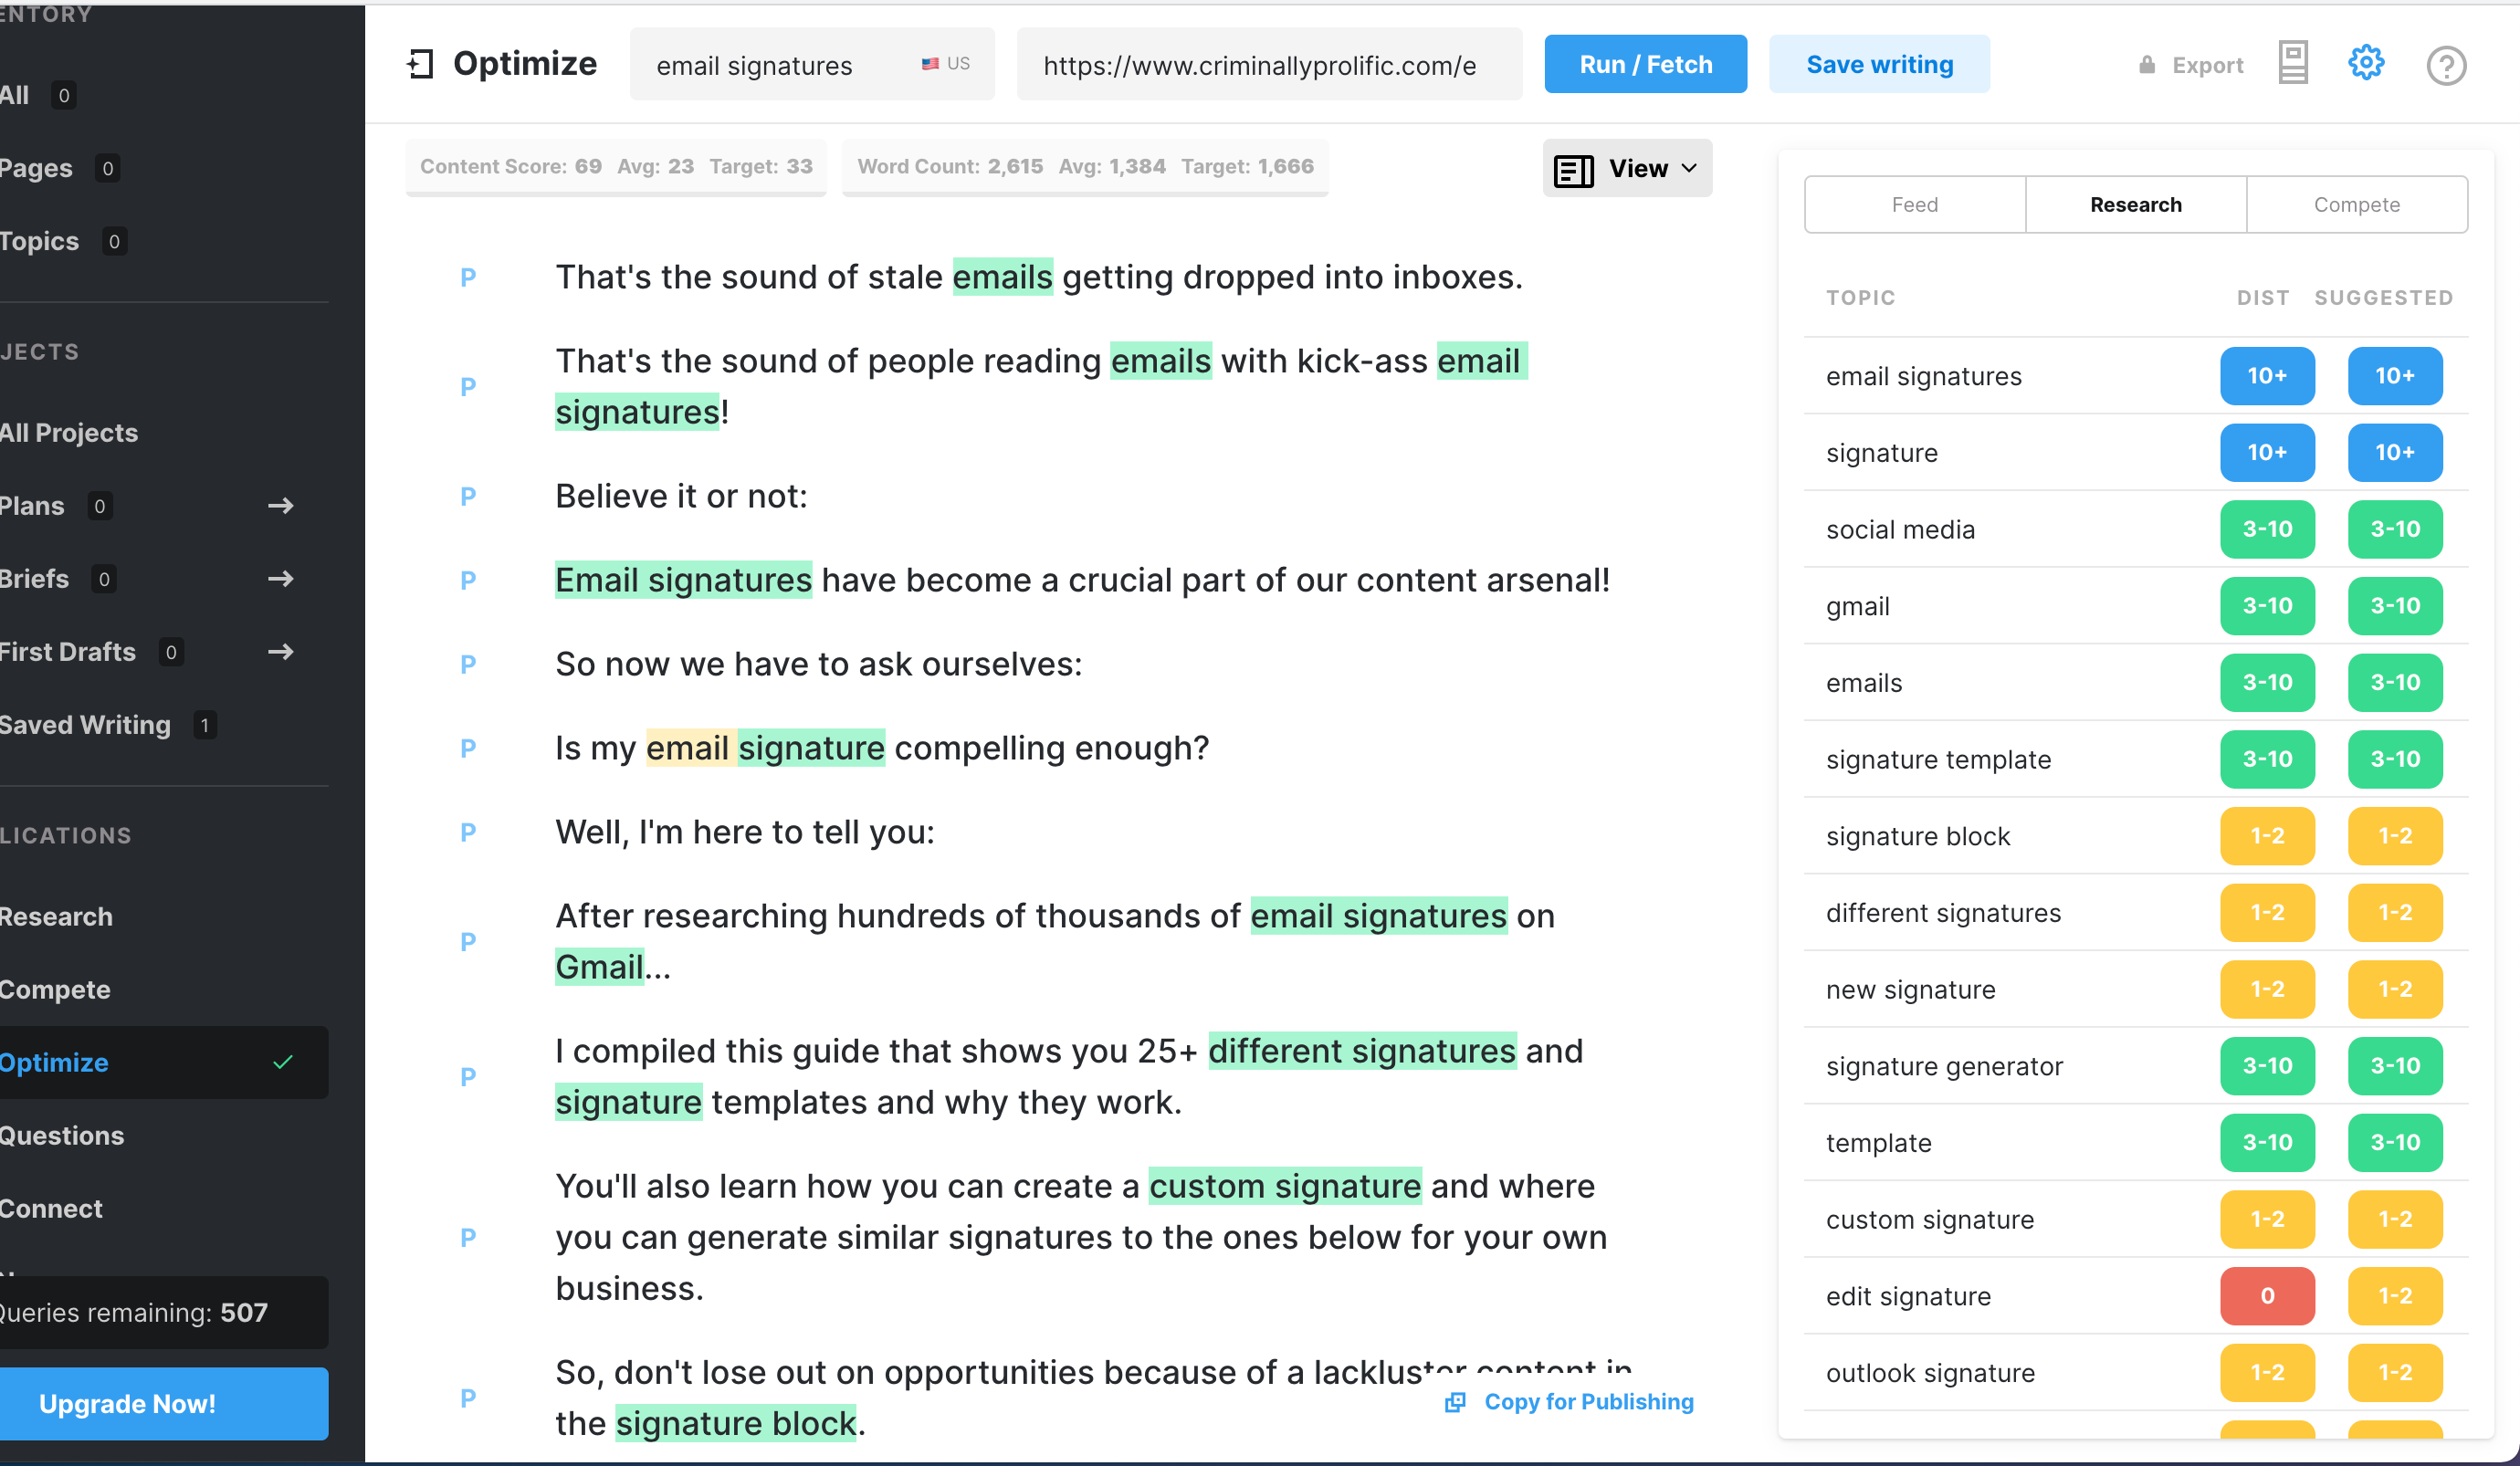Click the Copy for Publishing icon

click(x=1456, y=1402)
